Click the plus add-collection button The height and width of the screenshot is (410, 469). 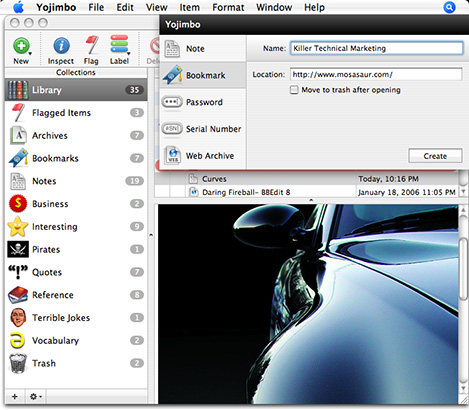pyautogui.click(x=15, y=397)
